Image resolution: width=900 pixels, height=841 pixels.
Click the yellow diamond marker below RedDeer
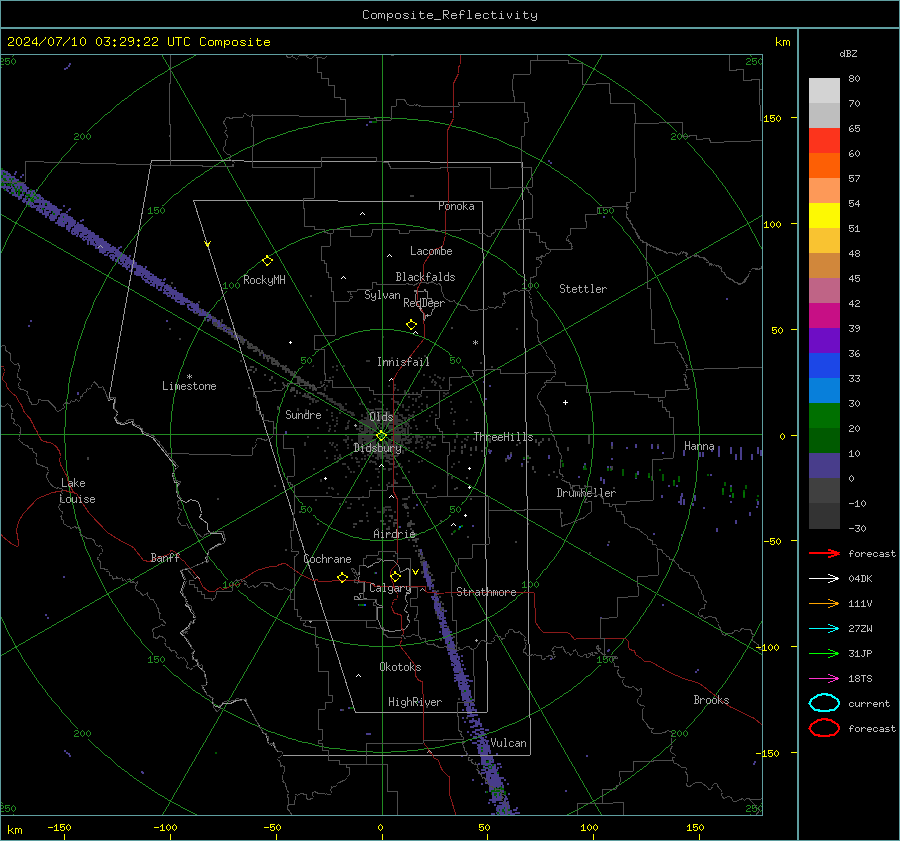point(411,325)
